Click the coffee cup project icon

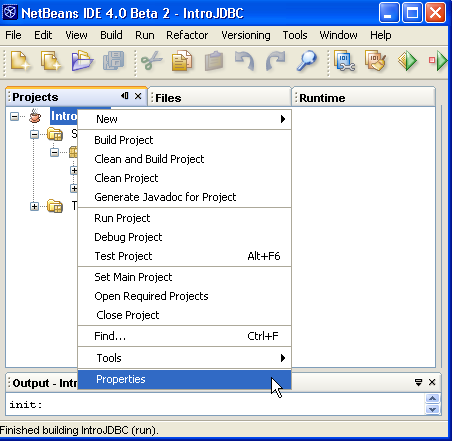pyautogui.click(x=35, y=116)
